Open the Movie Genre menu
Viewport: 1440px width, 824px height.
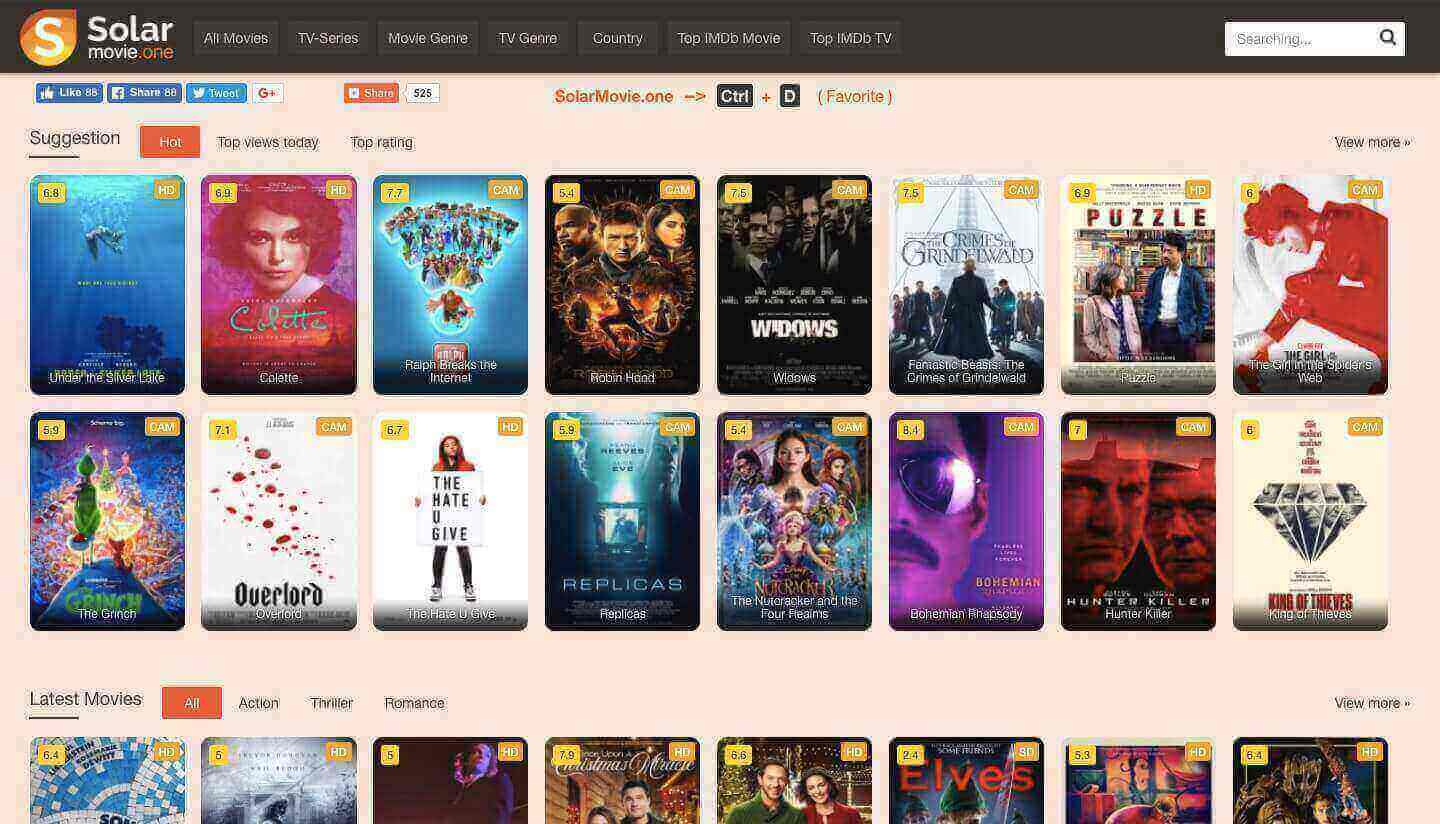(428, 38)
